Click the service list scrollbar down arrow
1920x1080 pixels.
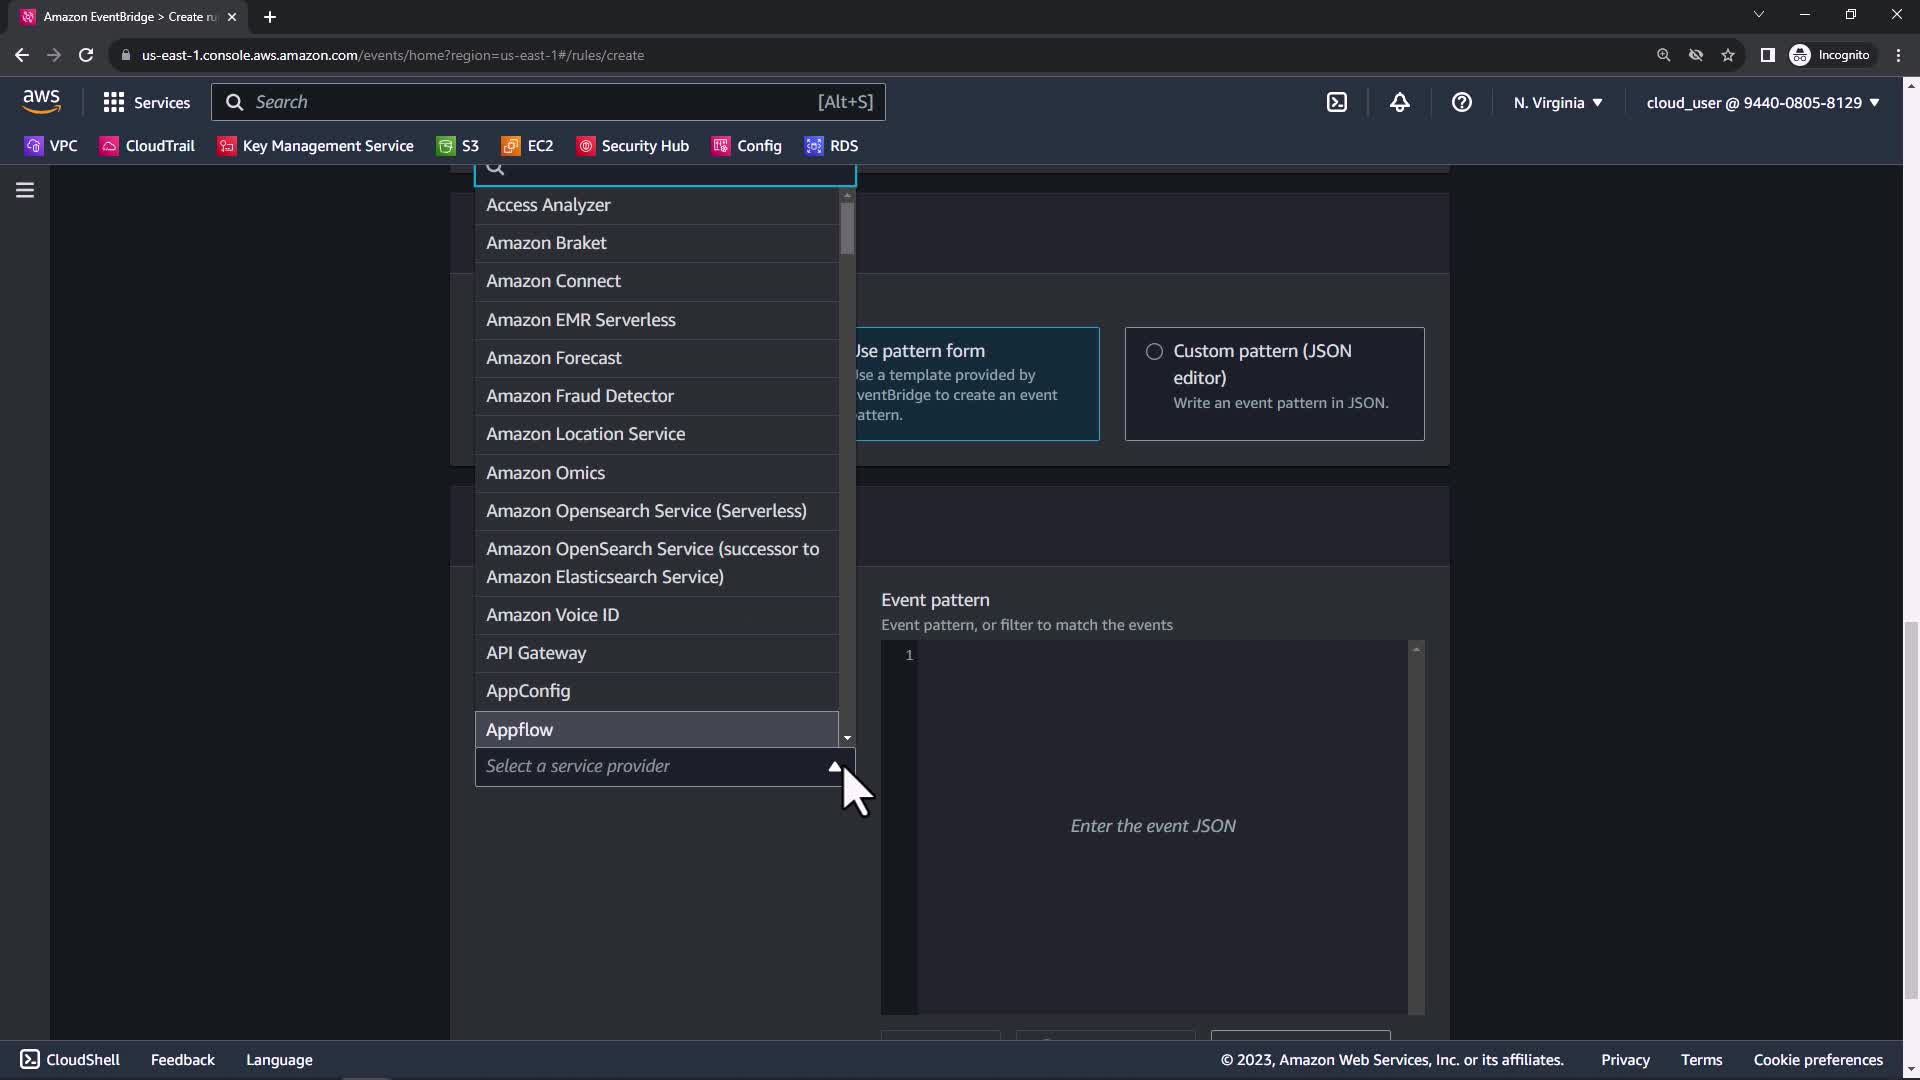847,738
